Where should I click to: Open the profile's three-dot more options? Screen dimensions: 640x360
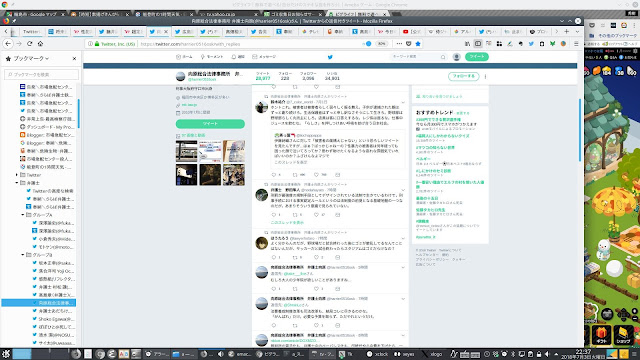[x=485, y=76]
